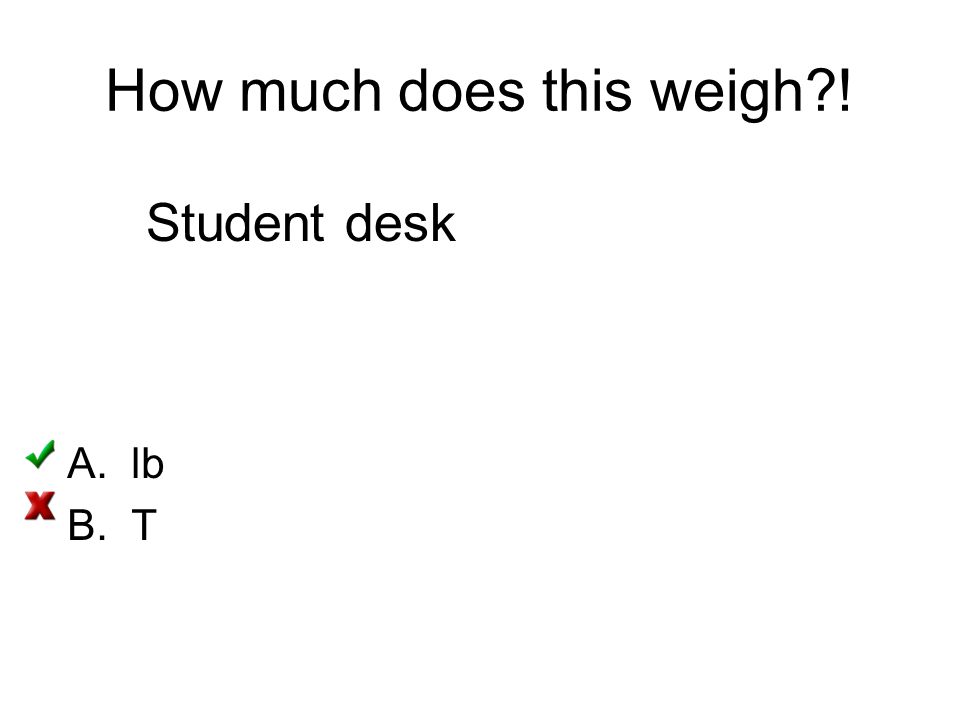The image size is (960, 720).
Task: Click the red X icon beside answer B
Action: pyautogui.click(x=40, y=506)
